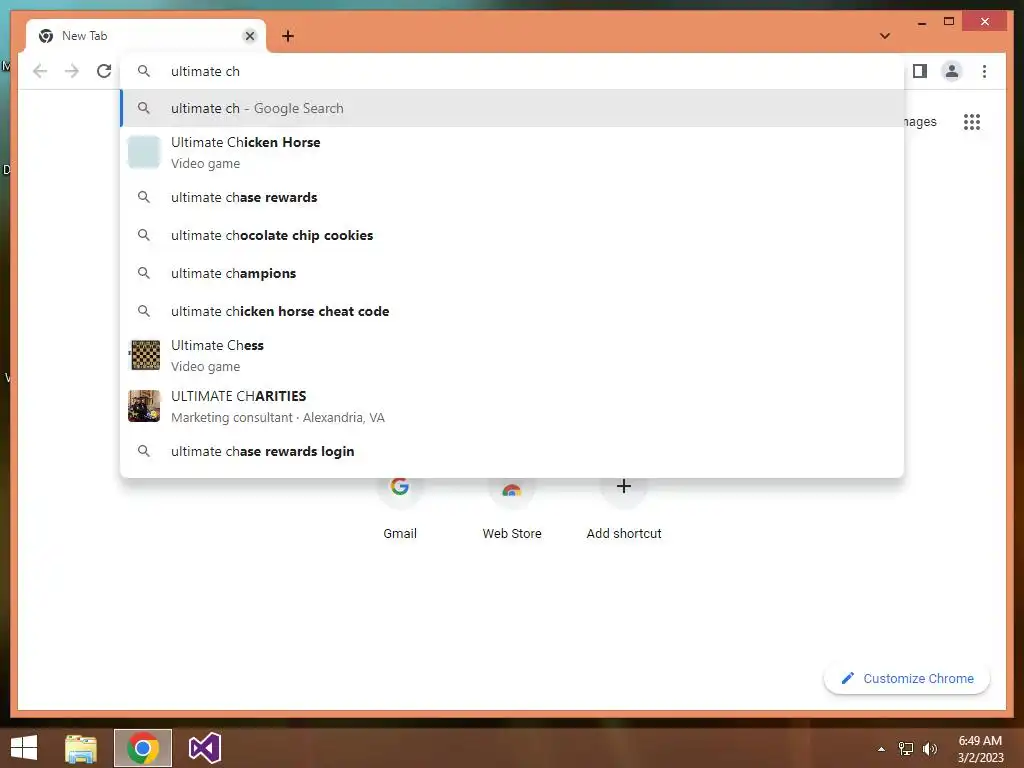Go forward using the forward arrow
Viewport: 1024px width, 768px height.
tap(72, 71)
